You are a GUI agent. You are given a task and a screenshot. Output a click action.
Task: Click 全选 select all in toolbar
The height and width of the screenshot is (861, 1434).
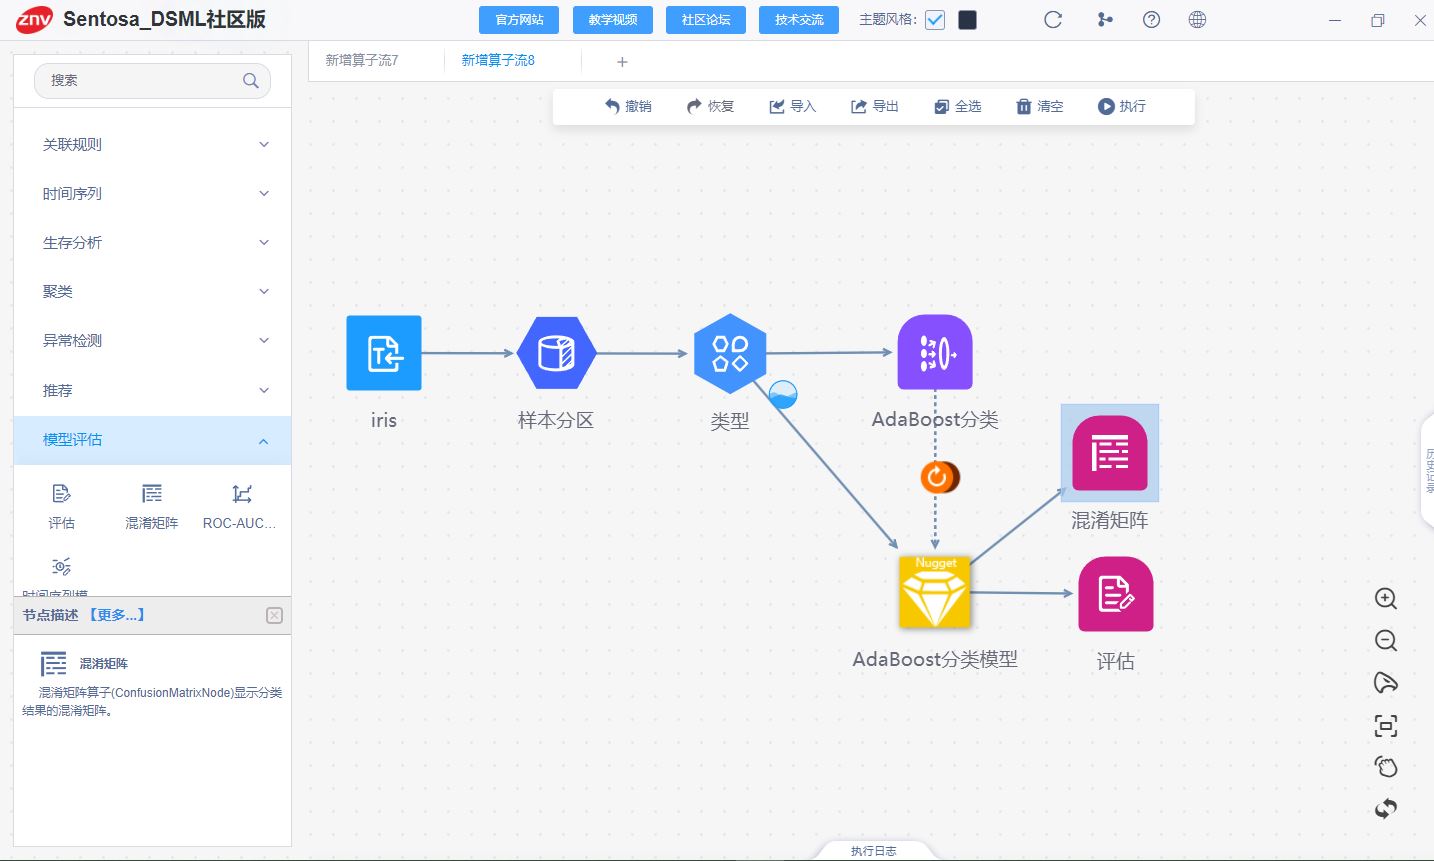pyautogui.click(x=957, y=107)
